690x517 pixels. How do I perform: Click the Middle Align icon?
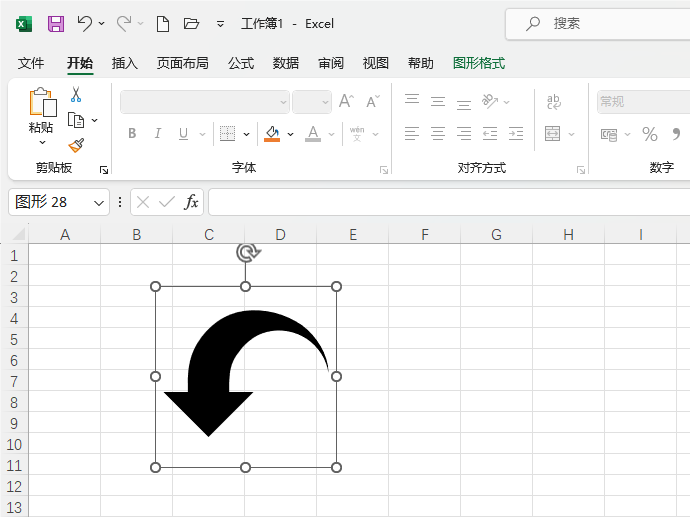tap(438, 102)
